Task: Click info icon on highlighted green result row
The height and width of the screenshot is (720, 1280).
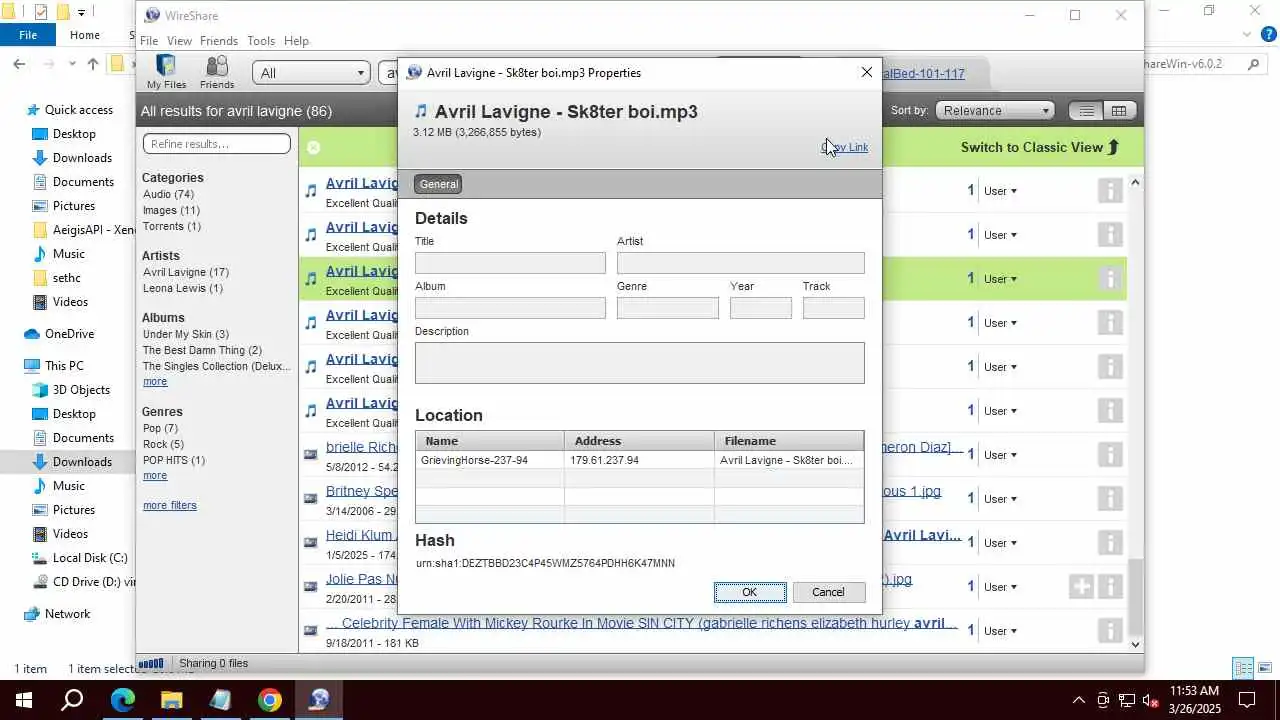Action: (1110, 279)
